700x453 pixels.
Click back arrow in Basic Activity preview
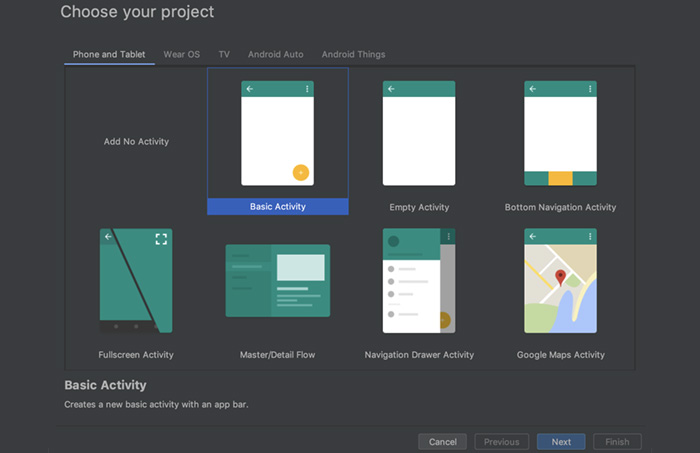point(249,89)
